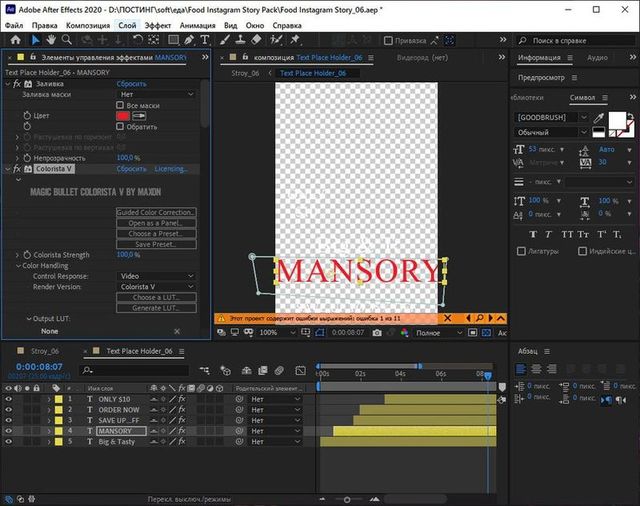
Task: Switch to the Stroy_06 timeline tab
Action: 45,351
